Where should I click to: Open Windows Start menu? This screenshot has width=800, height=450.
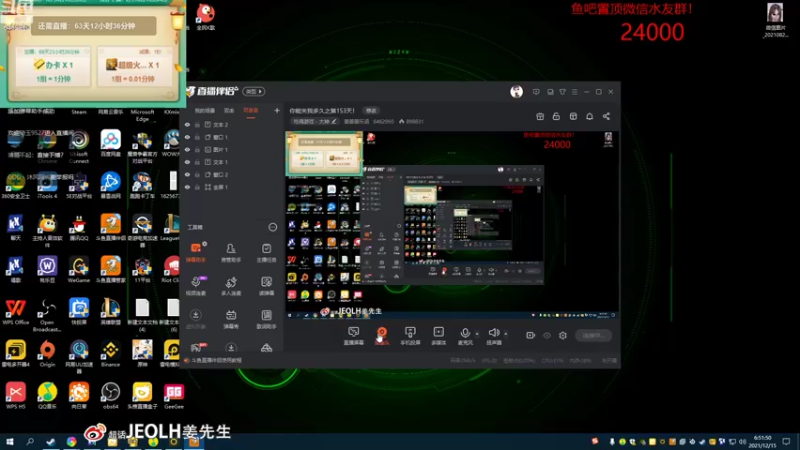tap(9, 442)
